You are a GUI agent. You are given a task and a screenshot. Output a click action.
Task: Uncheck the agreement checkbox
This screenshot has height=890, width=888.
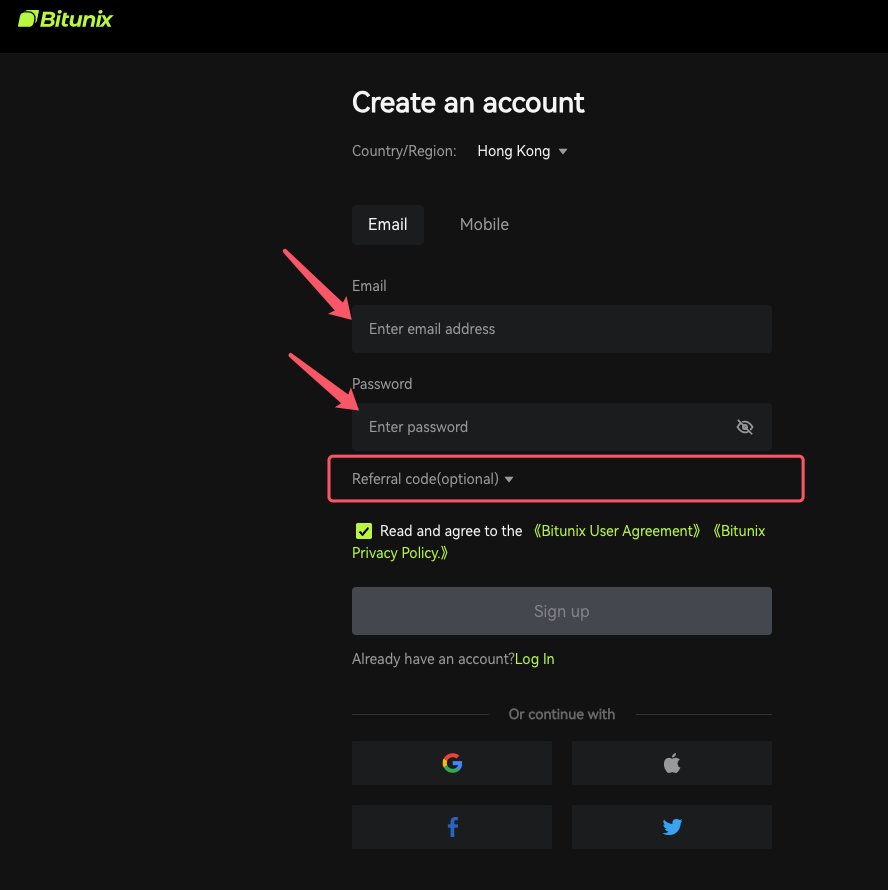363,531
